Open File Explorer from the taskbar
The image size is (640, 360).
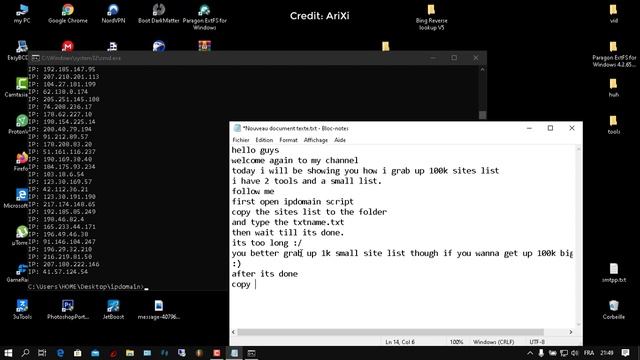click(x=130, y=353)
